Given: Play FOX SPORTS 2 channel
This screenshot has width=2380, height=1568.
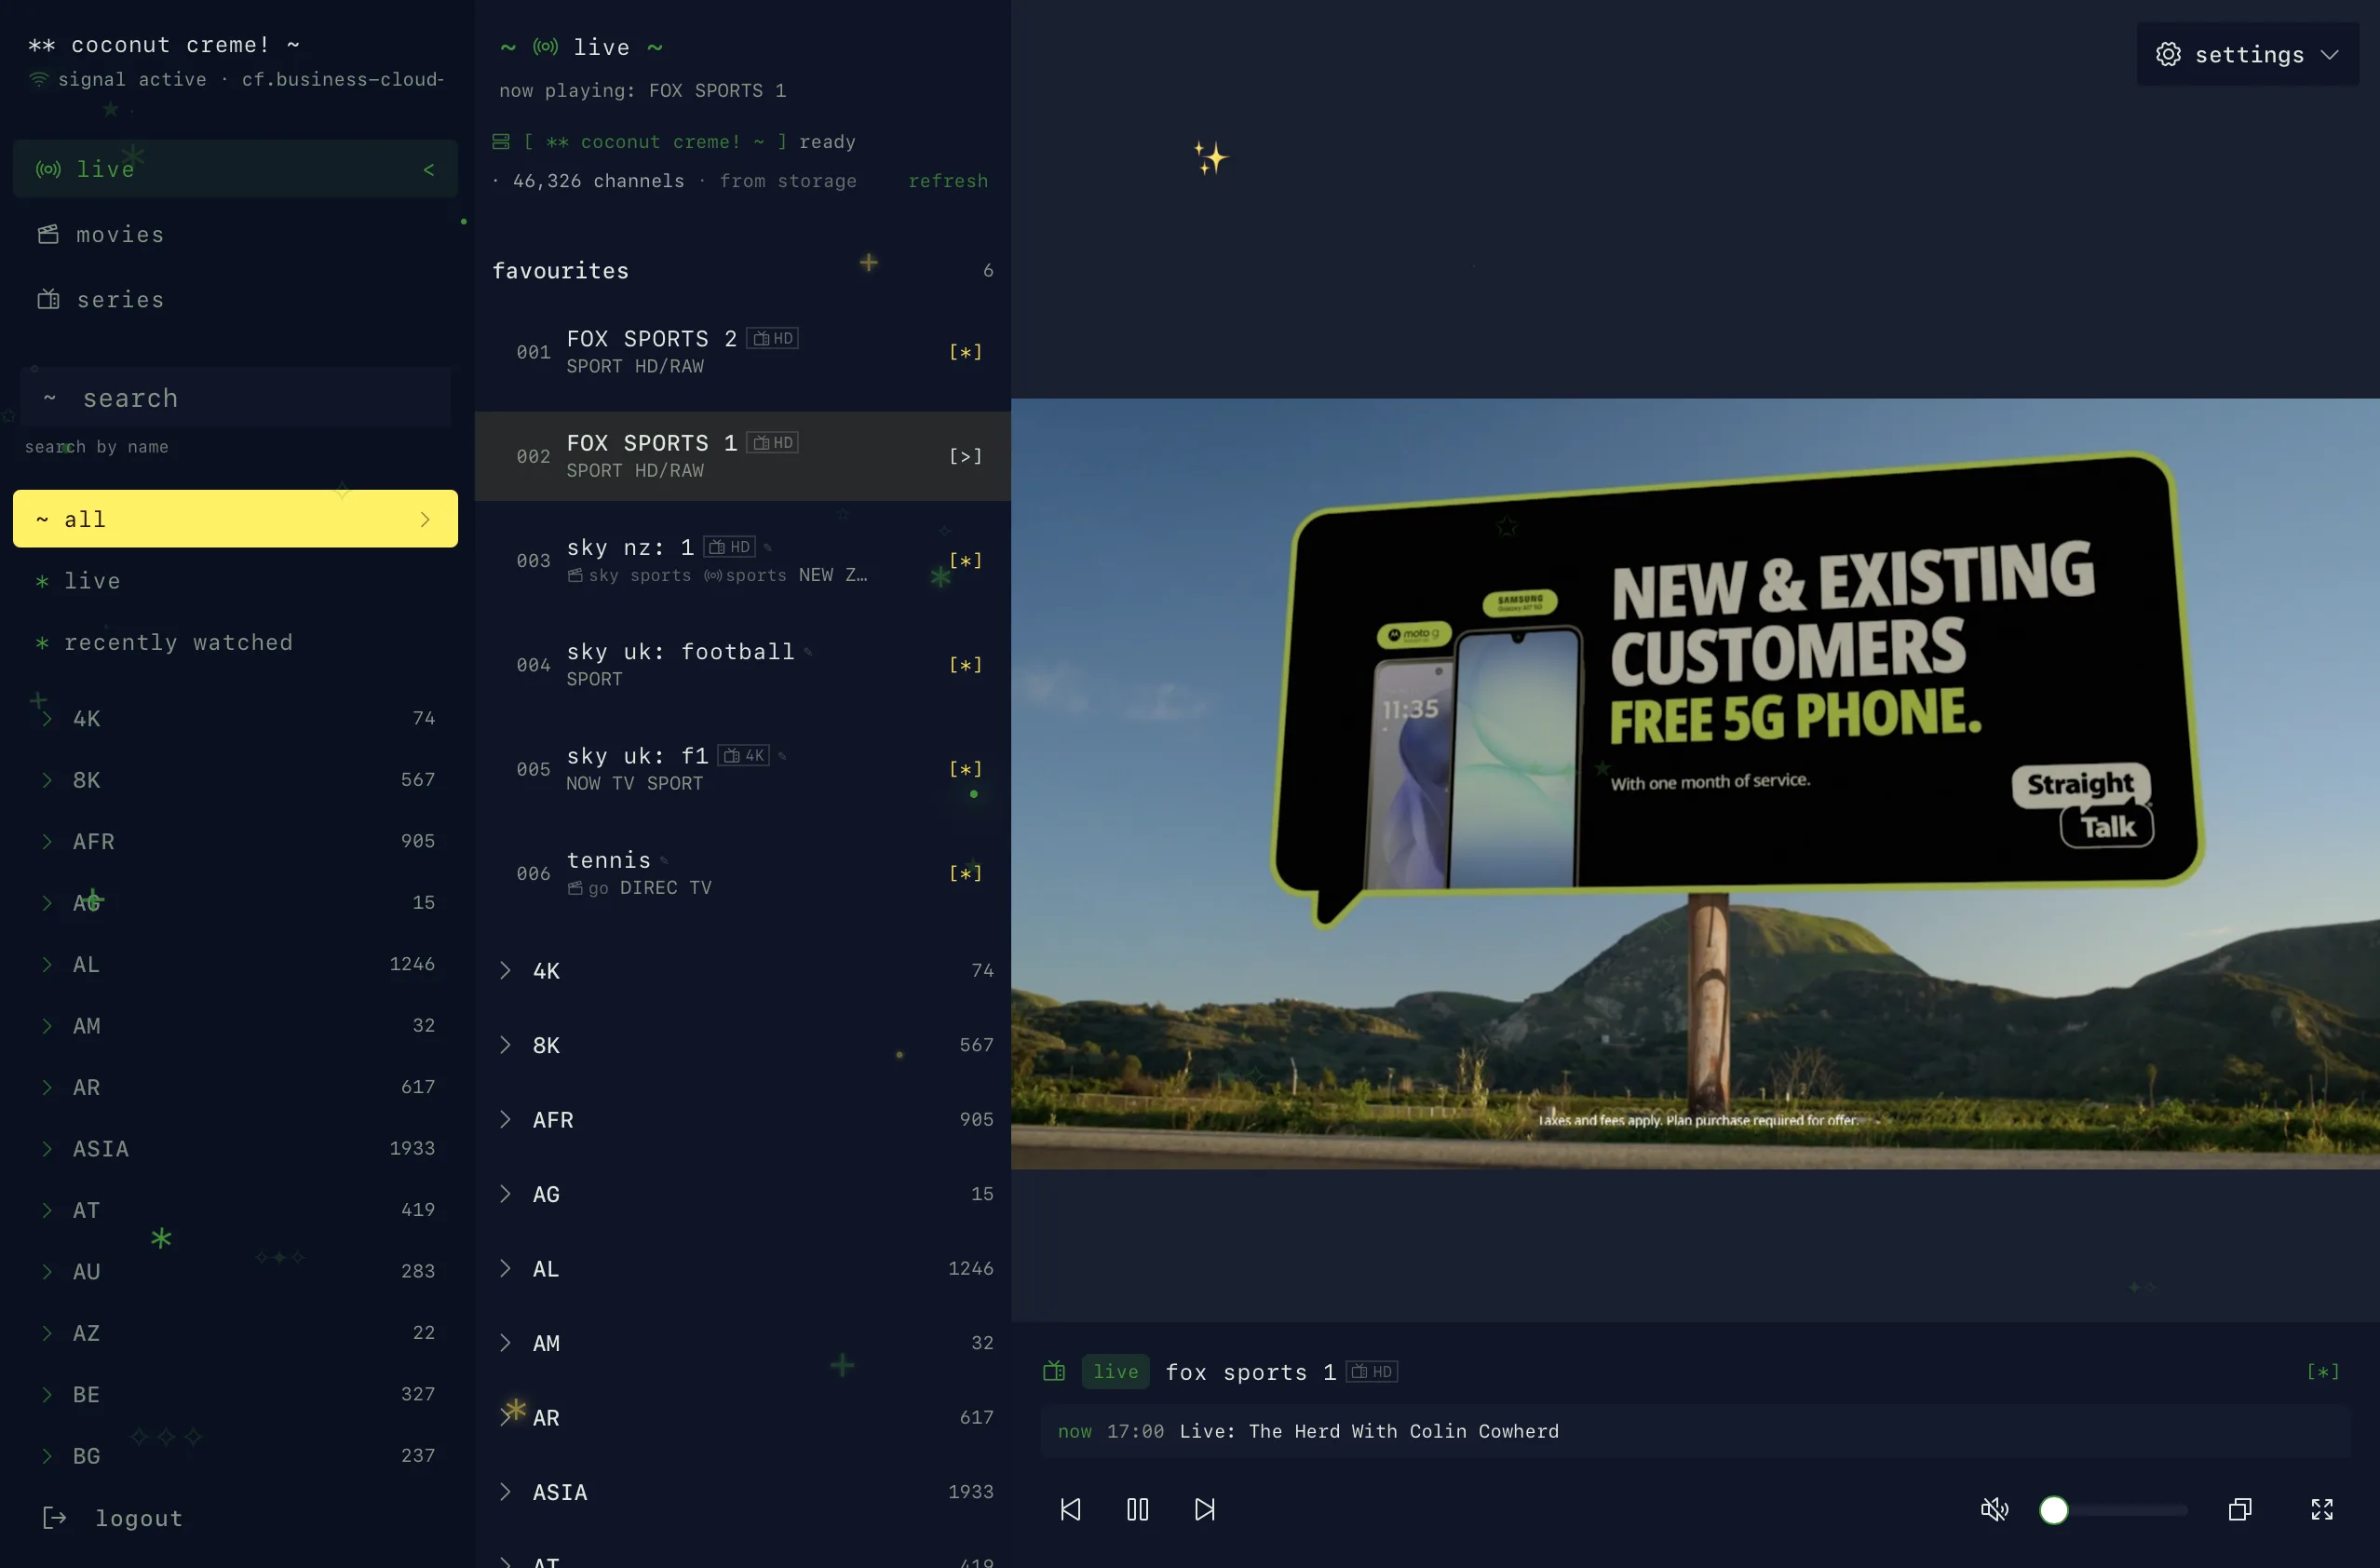Looking at the screenshot, I should [x=743, y=352].
